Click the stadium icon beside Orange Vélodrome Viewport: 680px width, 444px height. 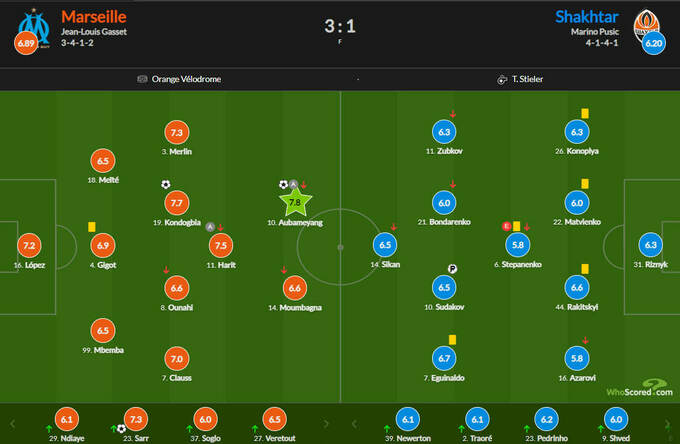(142, 79)
